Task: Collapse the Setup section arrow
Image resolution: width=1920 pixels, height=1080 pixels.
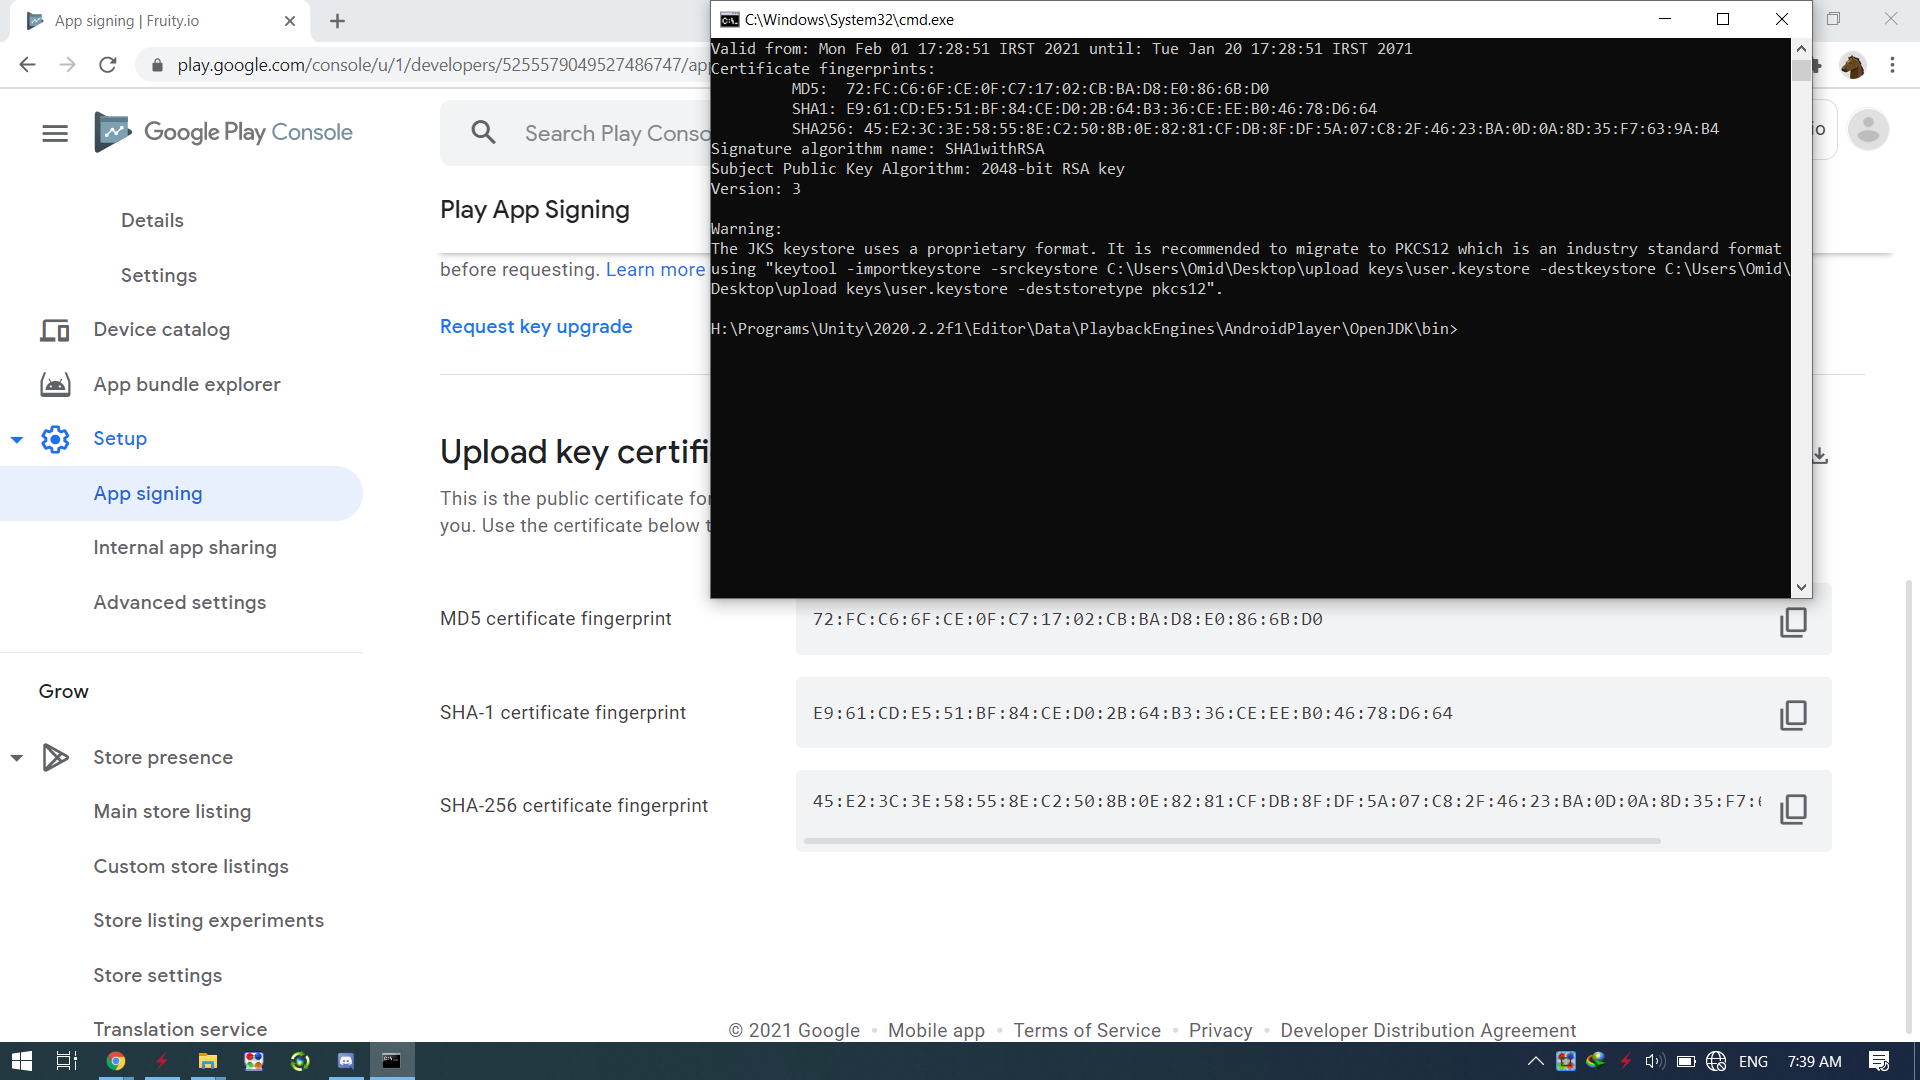Action: click(17, 439)
